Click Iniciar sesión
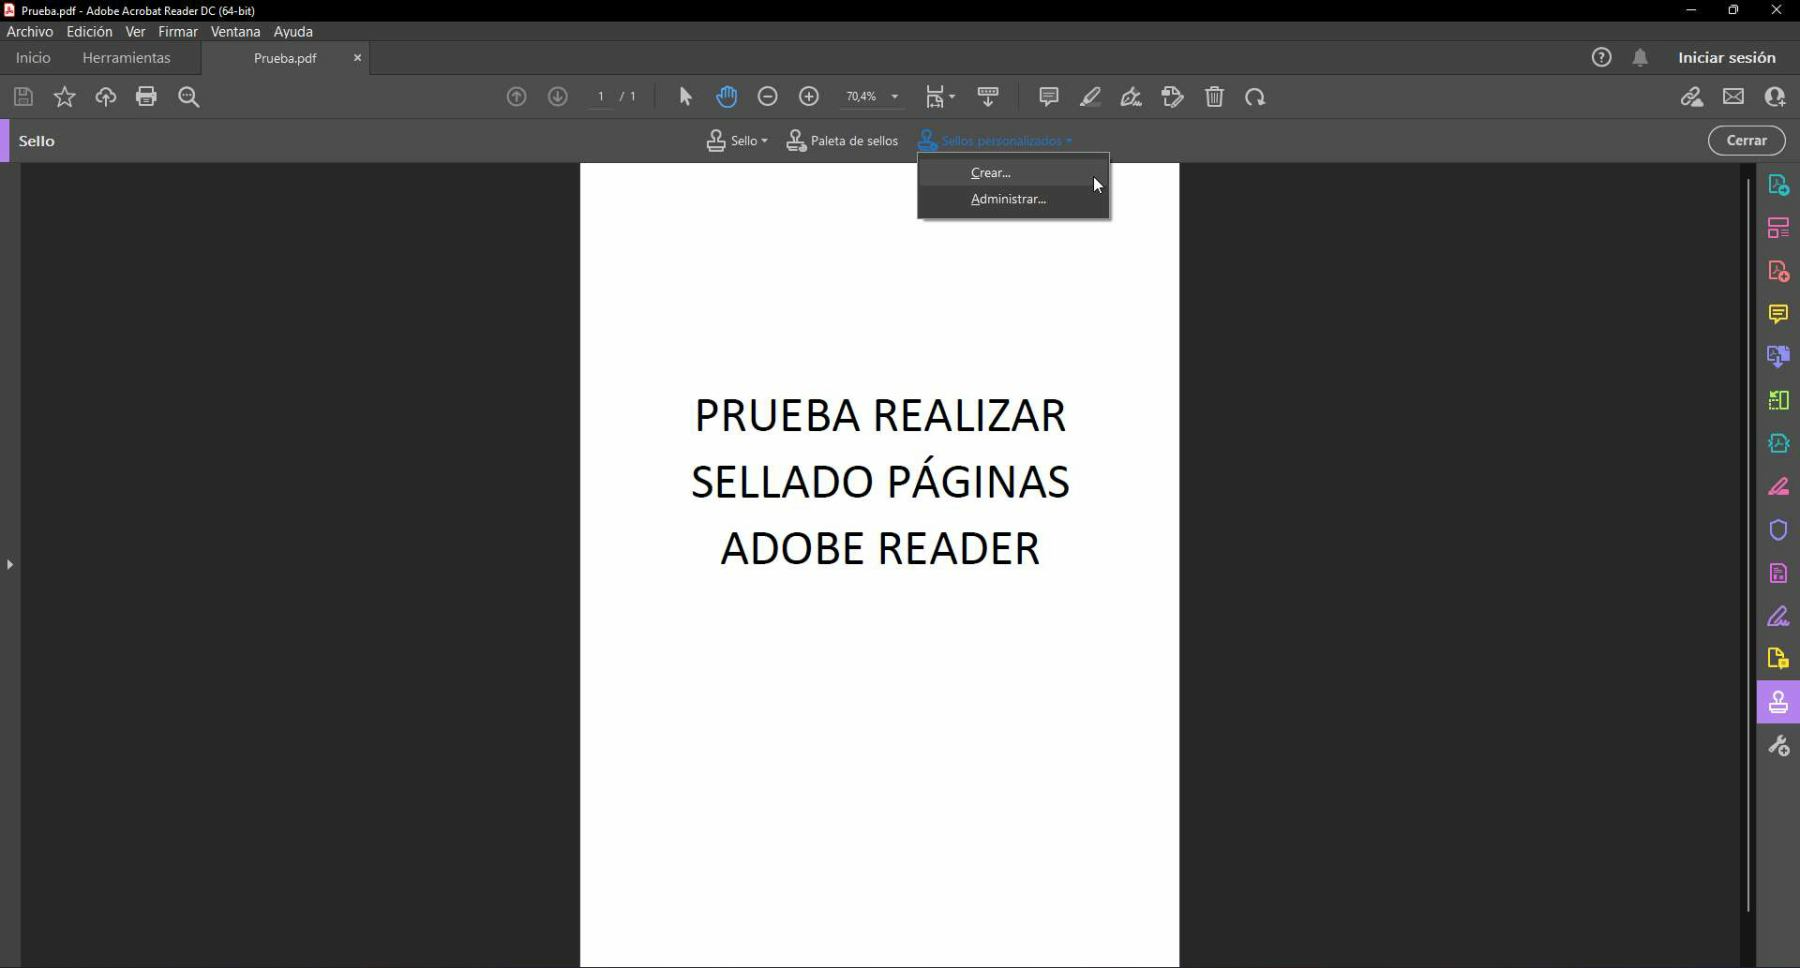 click(1727, 58)
